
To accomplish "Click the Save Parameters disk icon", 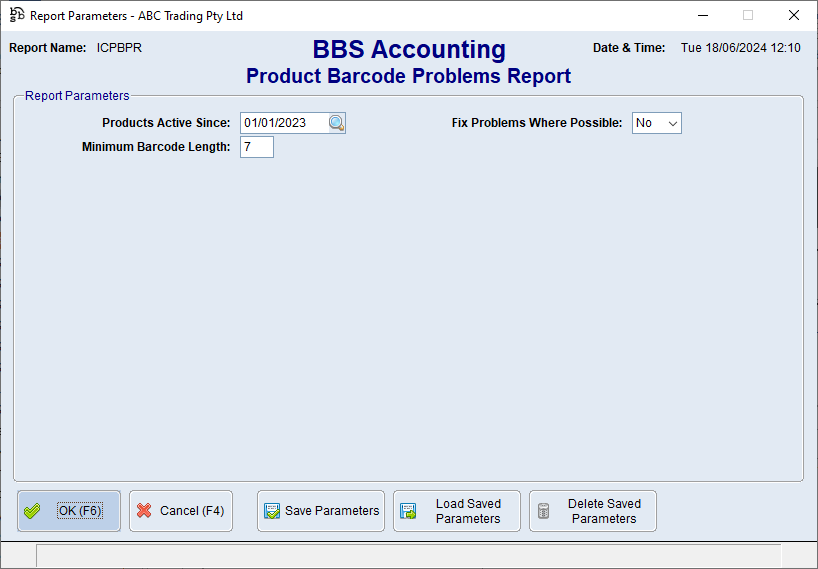I will pos(271,511).
